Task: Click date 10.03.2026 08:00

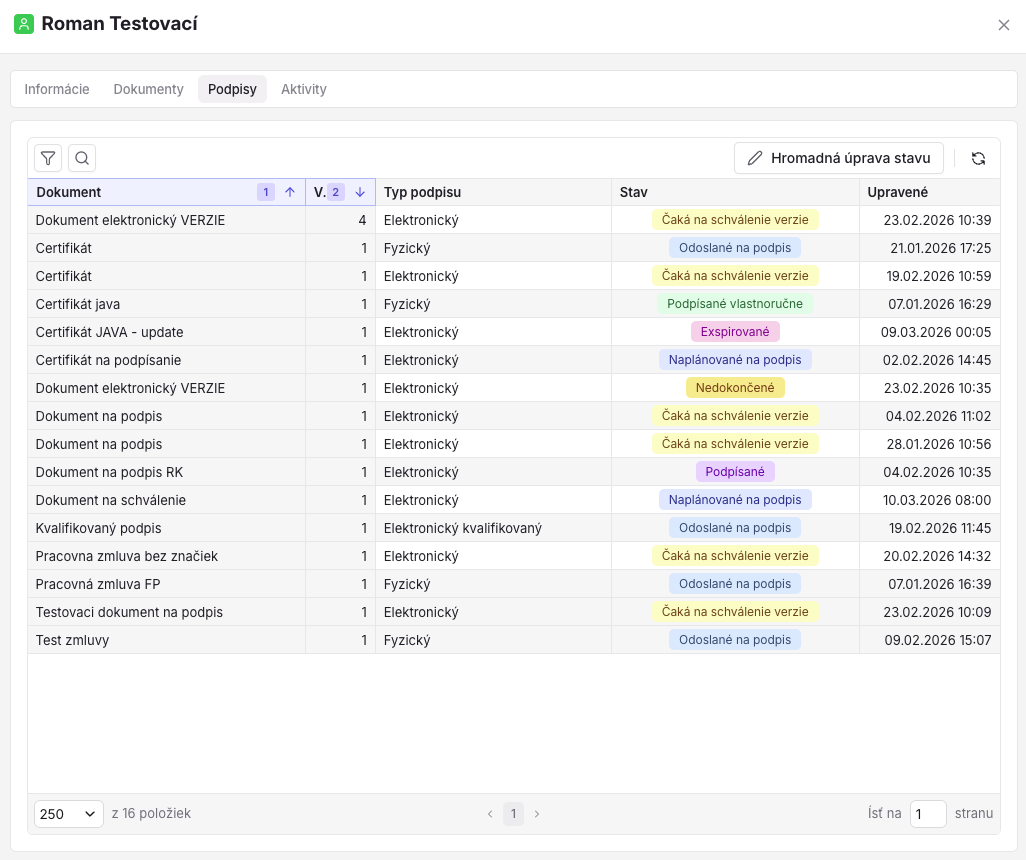Action: [937, 500]
